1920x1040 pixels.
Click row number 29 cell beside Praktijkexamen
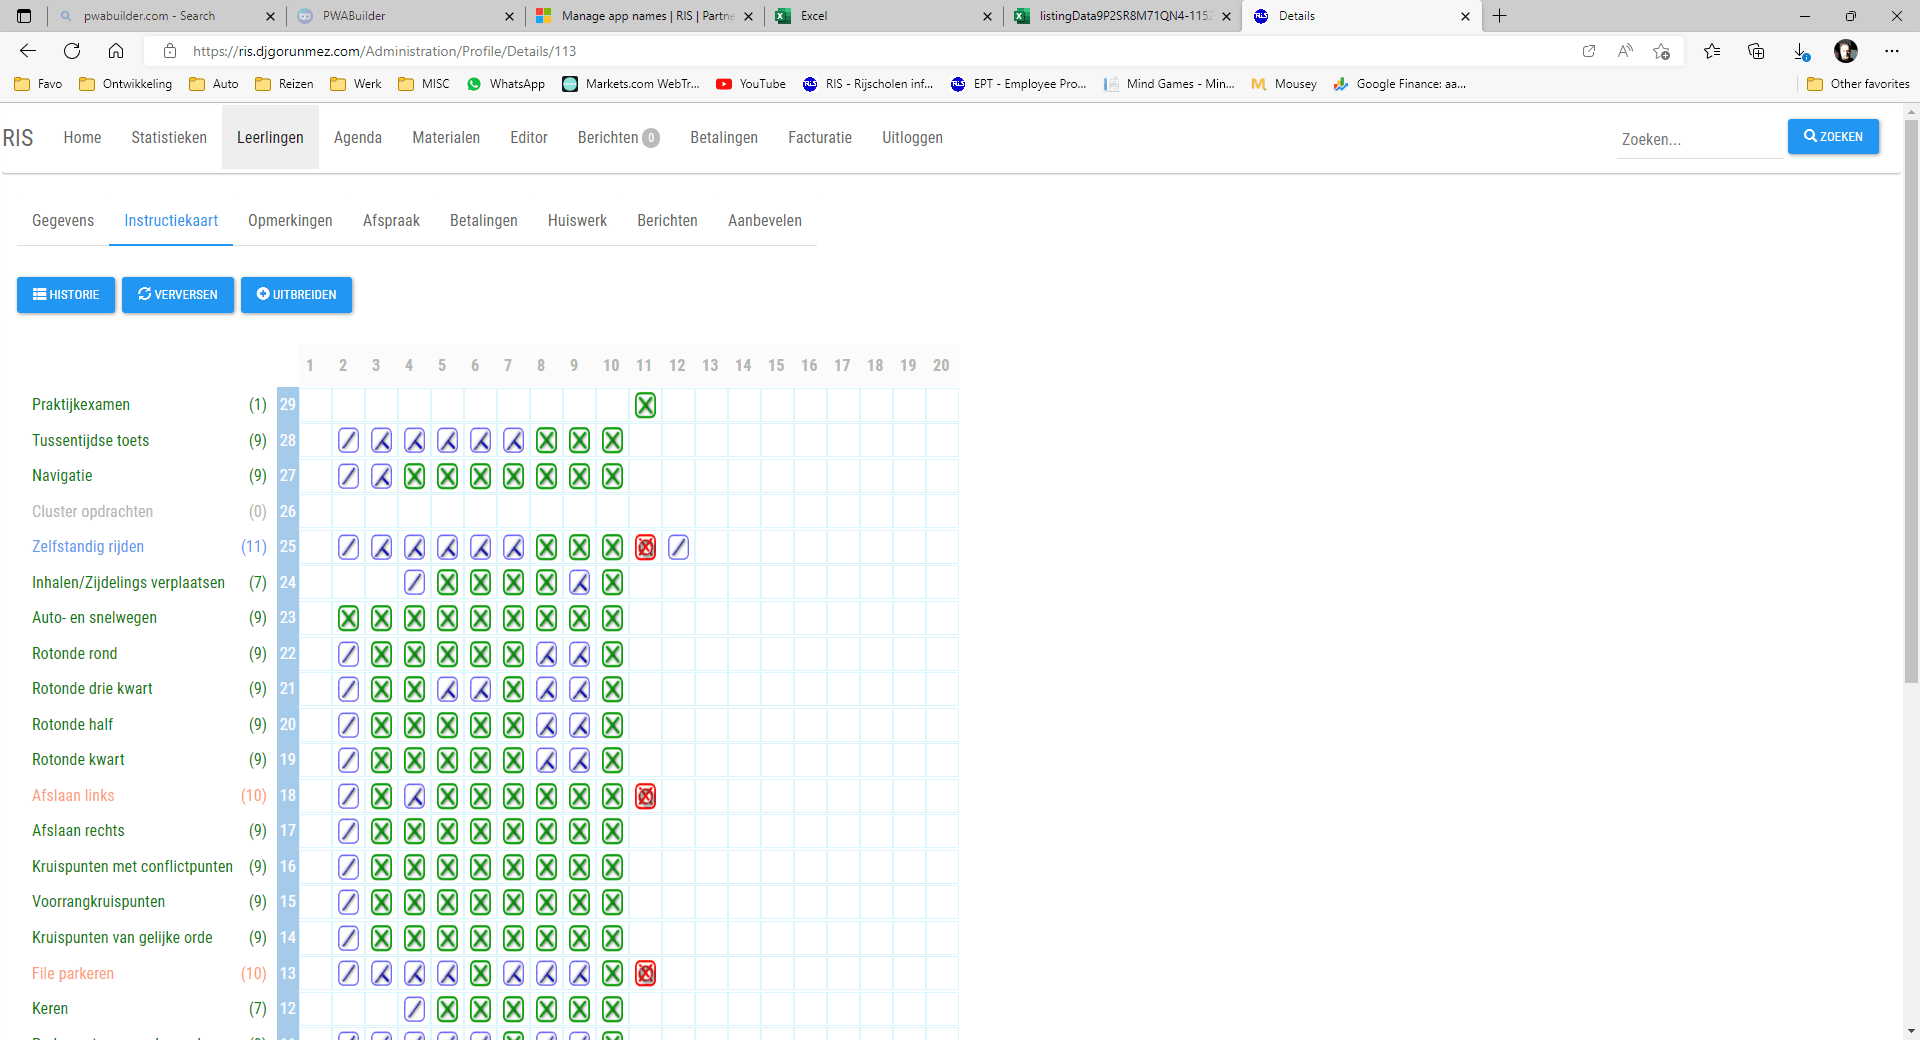[x=288, y=405]
